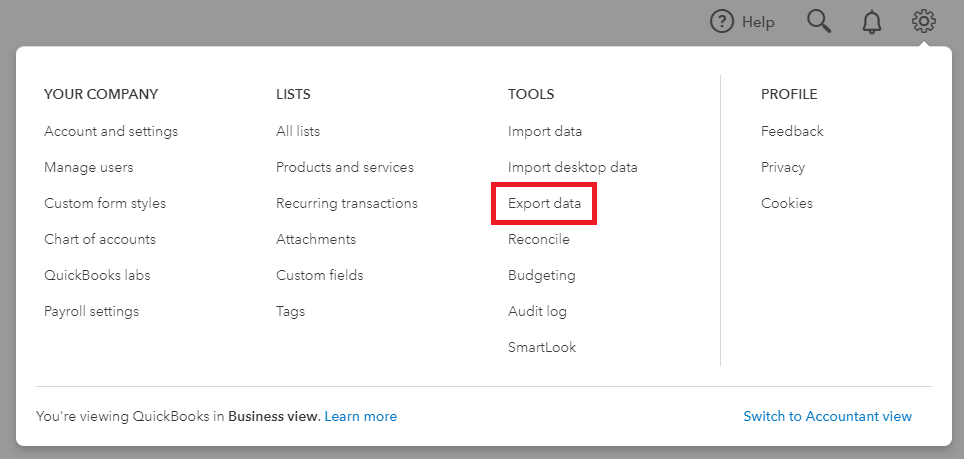The width and height of the screenshot is (964, 459).
Task: Select Import data under Tools
Action: [545, 131]
